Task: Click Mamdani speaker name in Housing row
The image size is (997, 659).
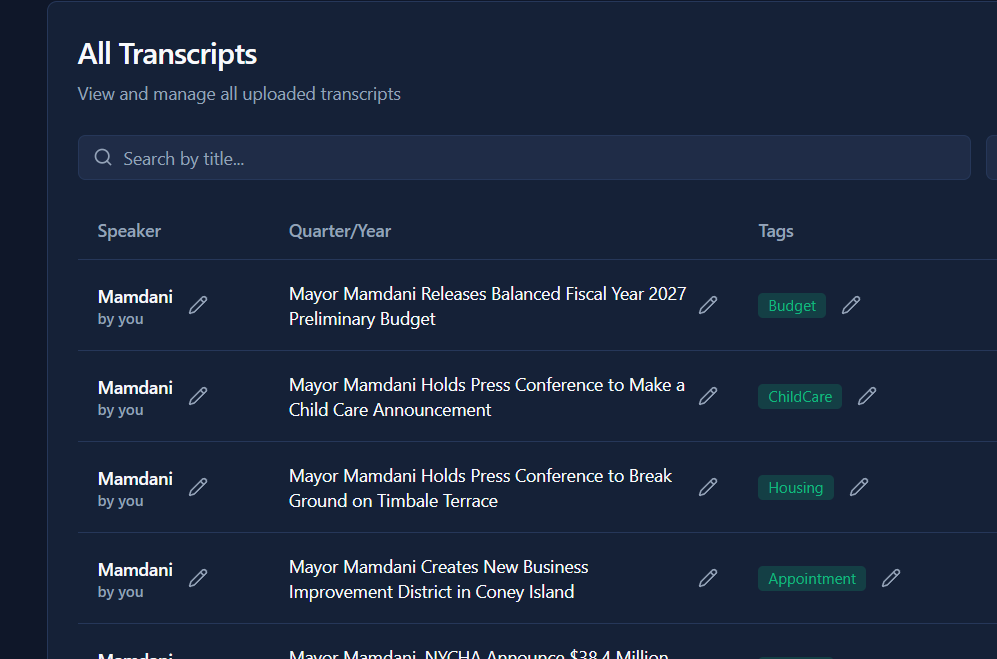Action: click(x=135, y=478)
